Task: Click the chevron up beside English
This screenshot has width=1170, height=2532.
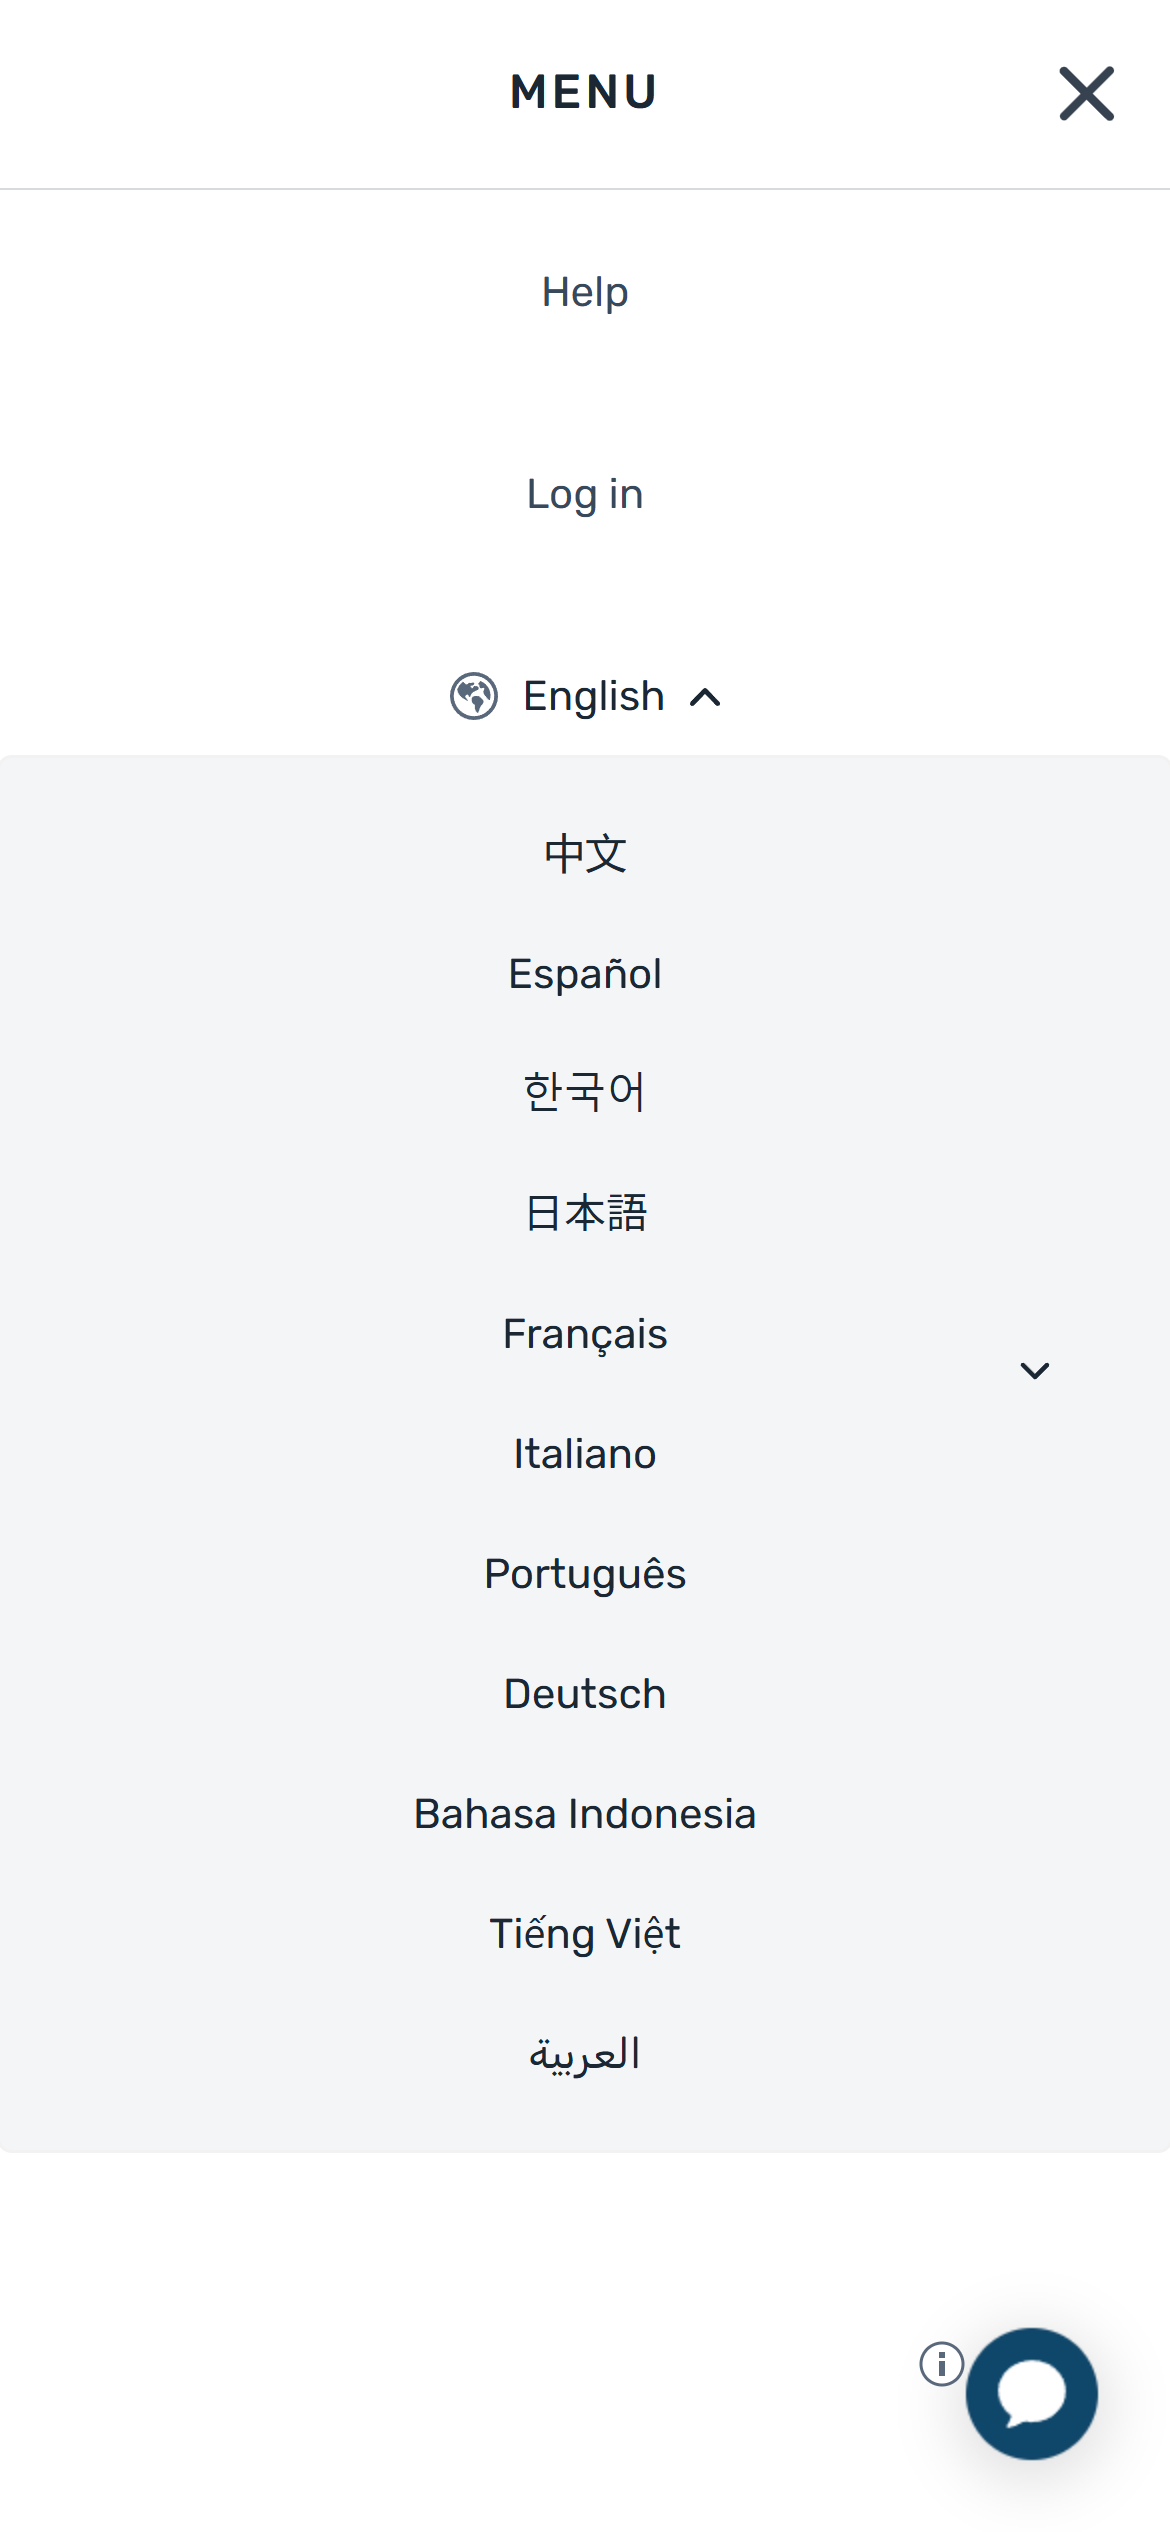Action: 705,697
